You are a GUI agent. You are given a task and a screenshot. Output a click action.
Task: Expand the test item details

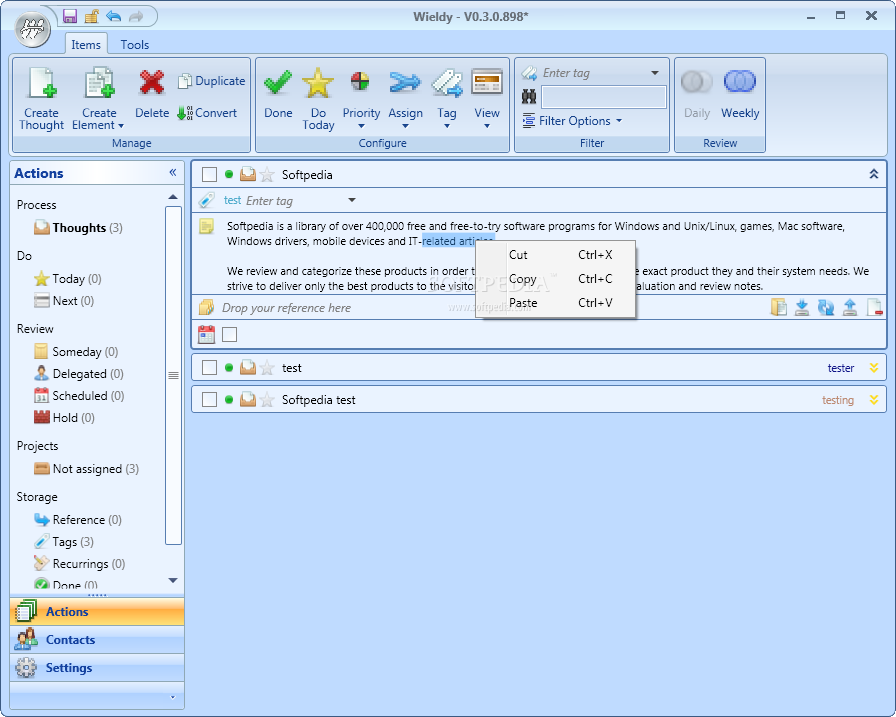[874, 367]
